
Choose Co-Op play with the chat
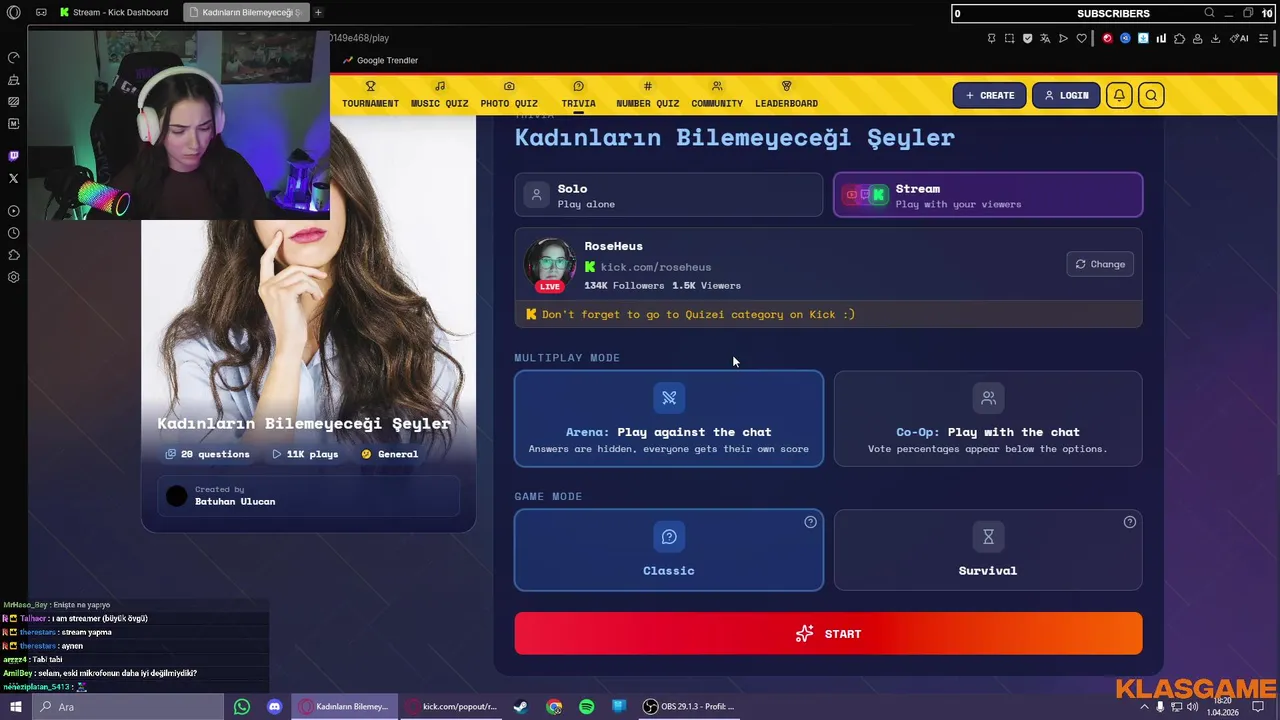pyautogui.click(x=988, y=419)
